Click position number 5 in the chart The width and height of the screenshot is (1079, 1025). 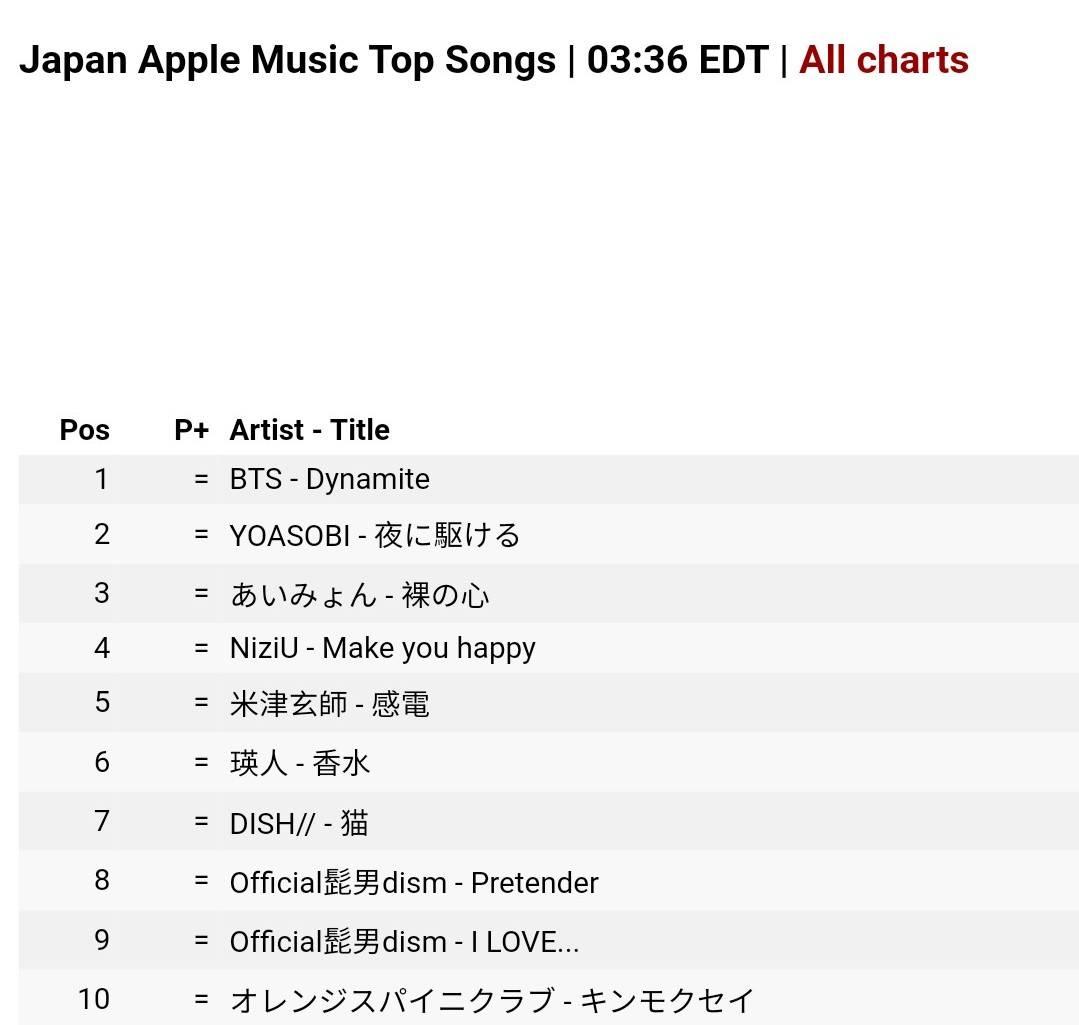[x=102, y=702]
